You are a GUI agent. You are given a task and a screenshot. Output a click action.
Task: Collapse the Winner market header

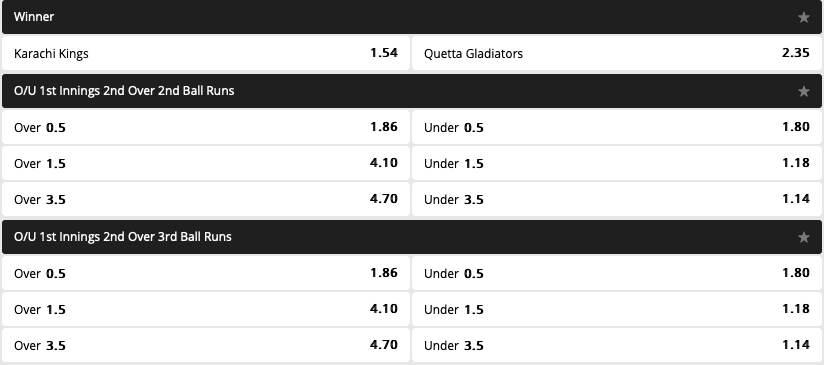[x=412, y=17]
